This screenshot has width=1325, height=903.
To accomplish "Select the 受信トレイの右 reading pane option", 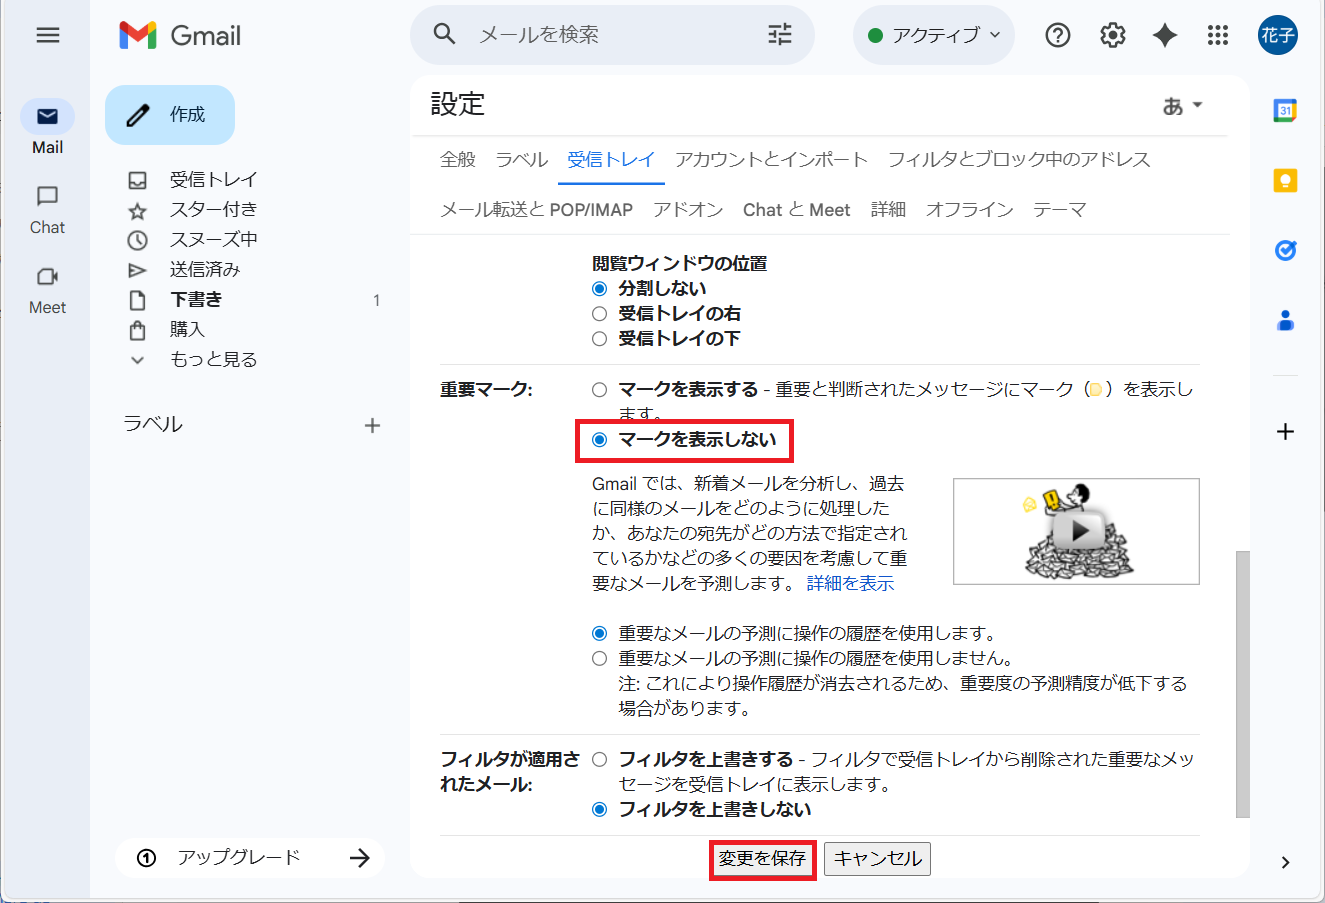I will point(600,313).
